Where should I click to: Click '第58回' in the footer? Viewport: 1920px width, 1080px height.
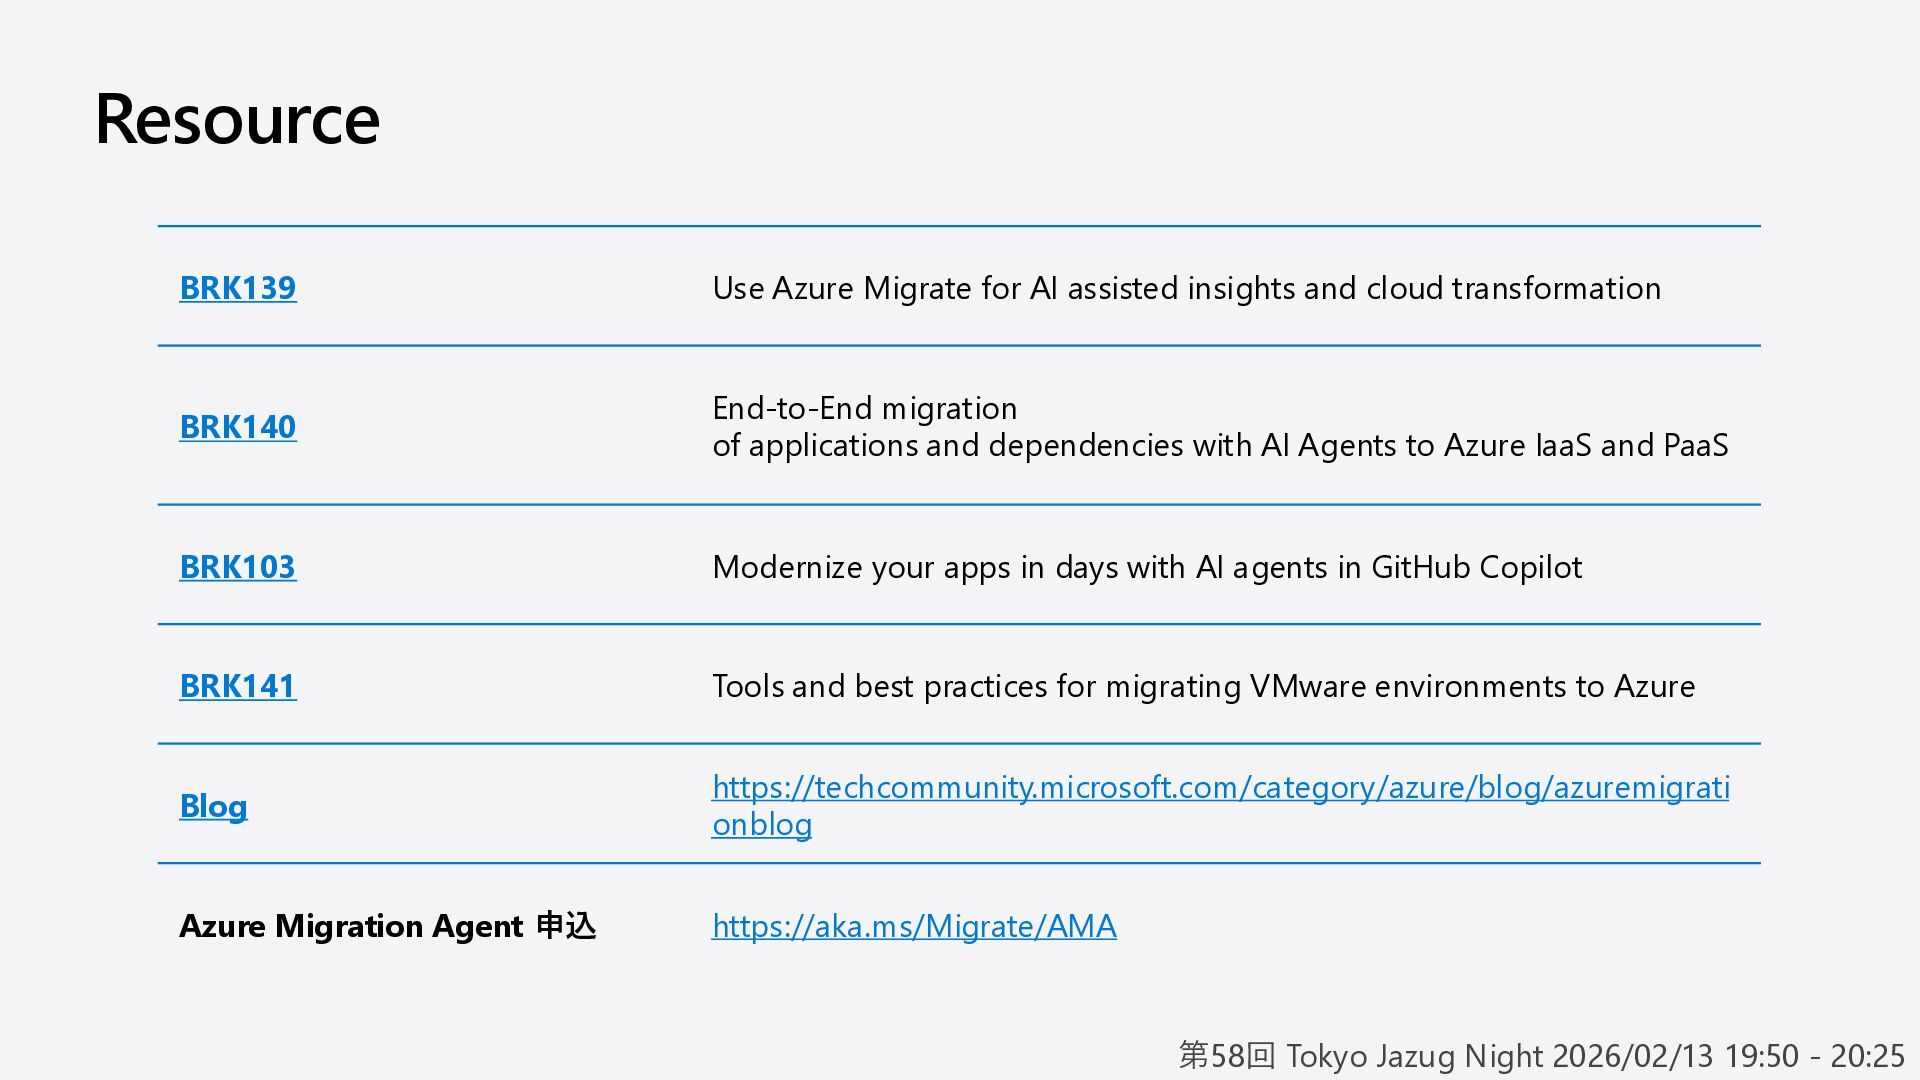point(1226,1055)
